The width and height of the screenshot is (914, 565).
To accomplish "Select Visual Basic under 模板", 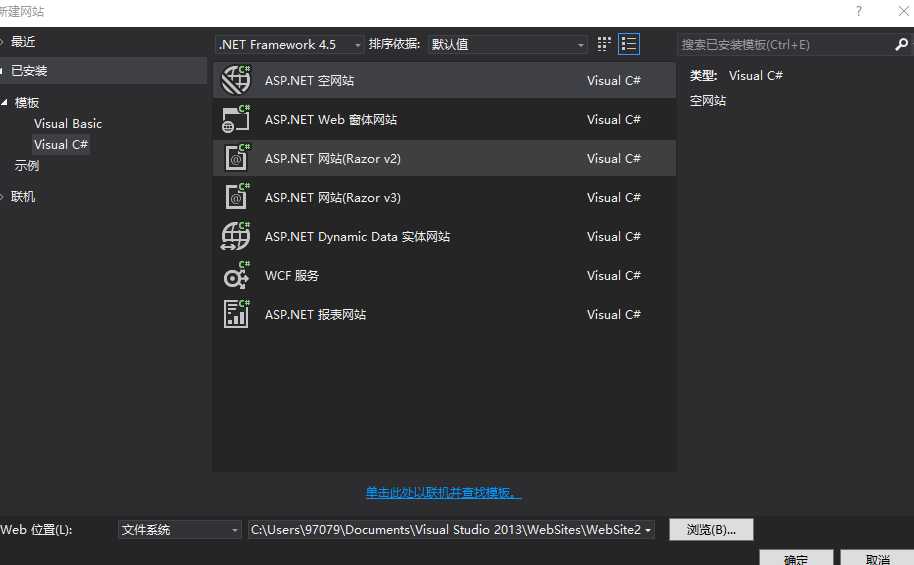I will (x=68, y=124).
